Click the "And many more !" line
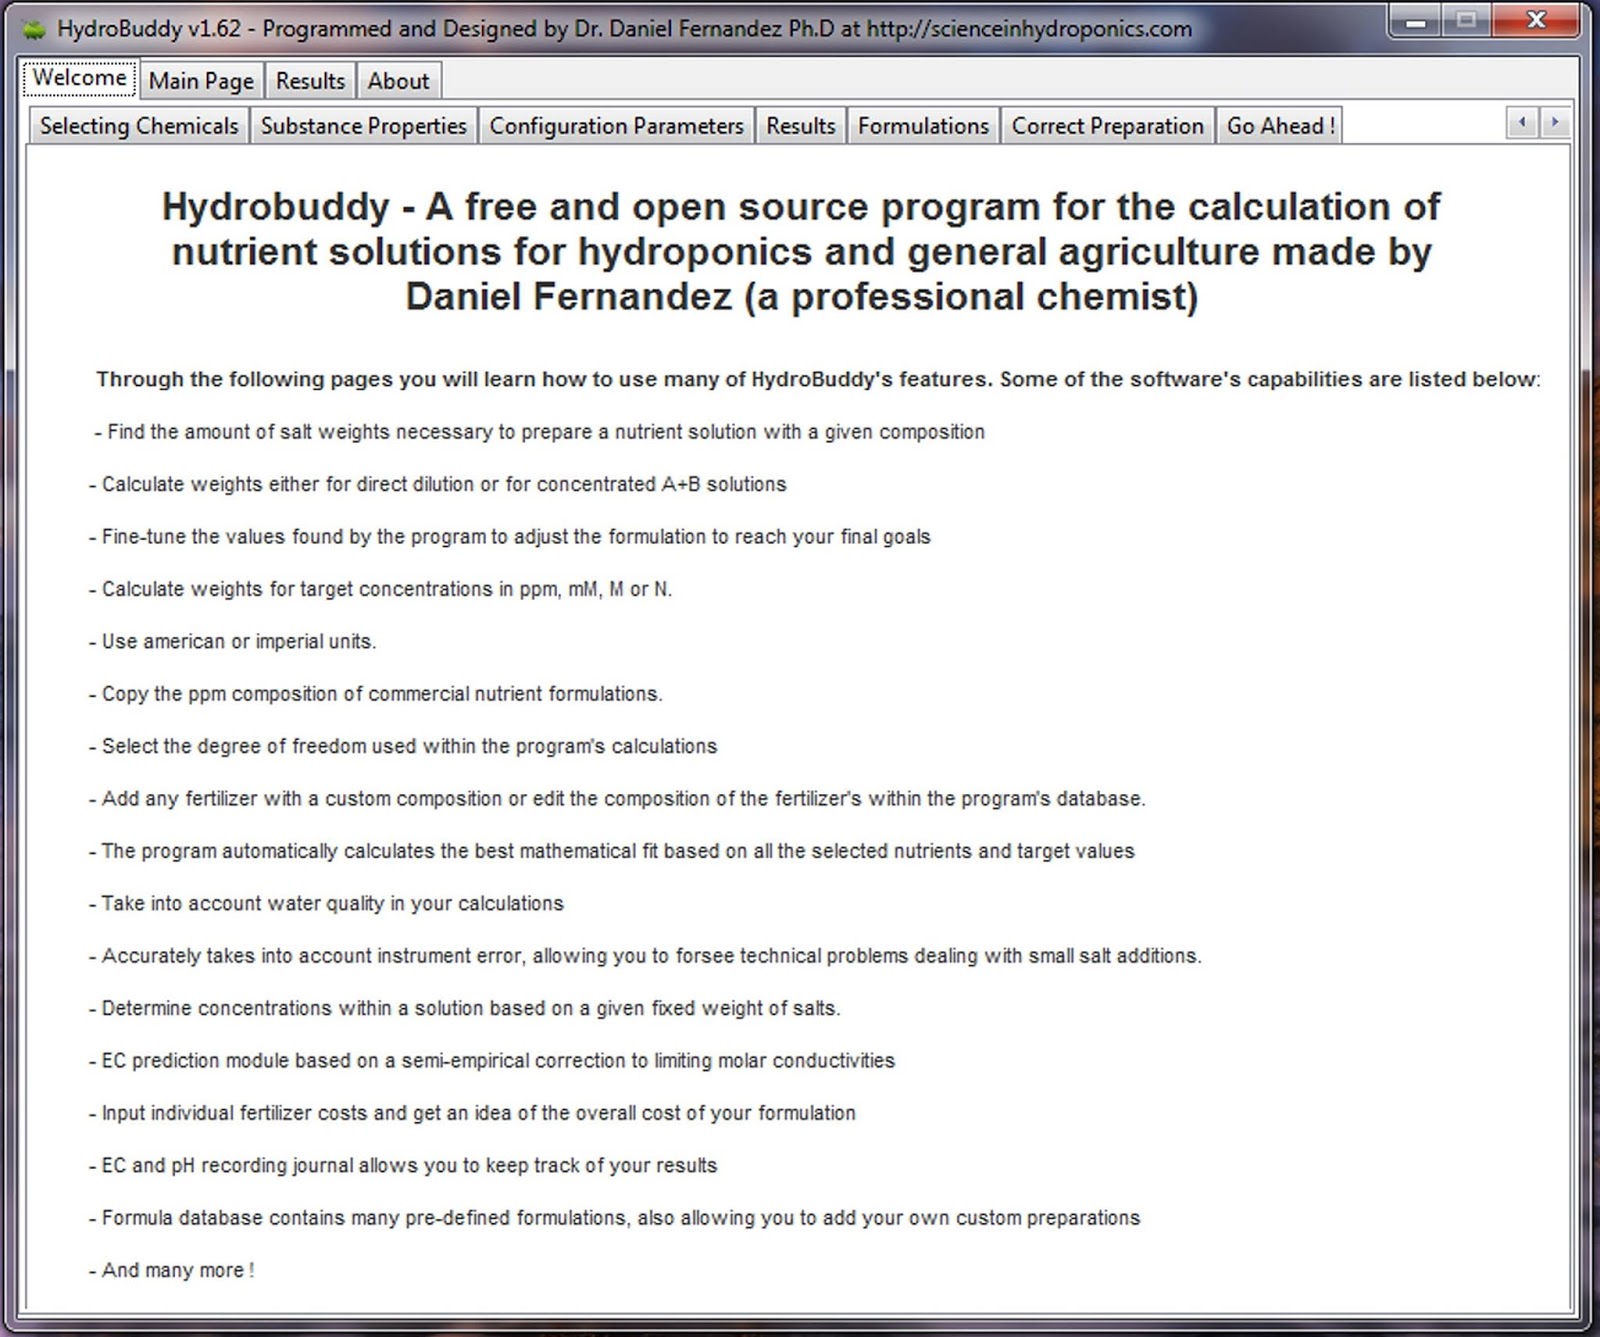This screenshot has width=1600, height=1337. [x=171, y=1271]
